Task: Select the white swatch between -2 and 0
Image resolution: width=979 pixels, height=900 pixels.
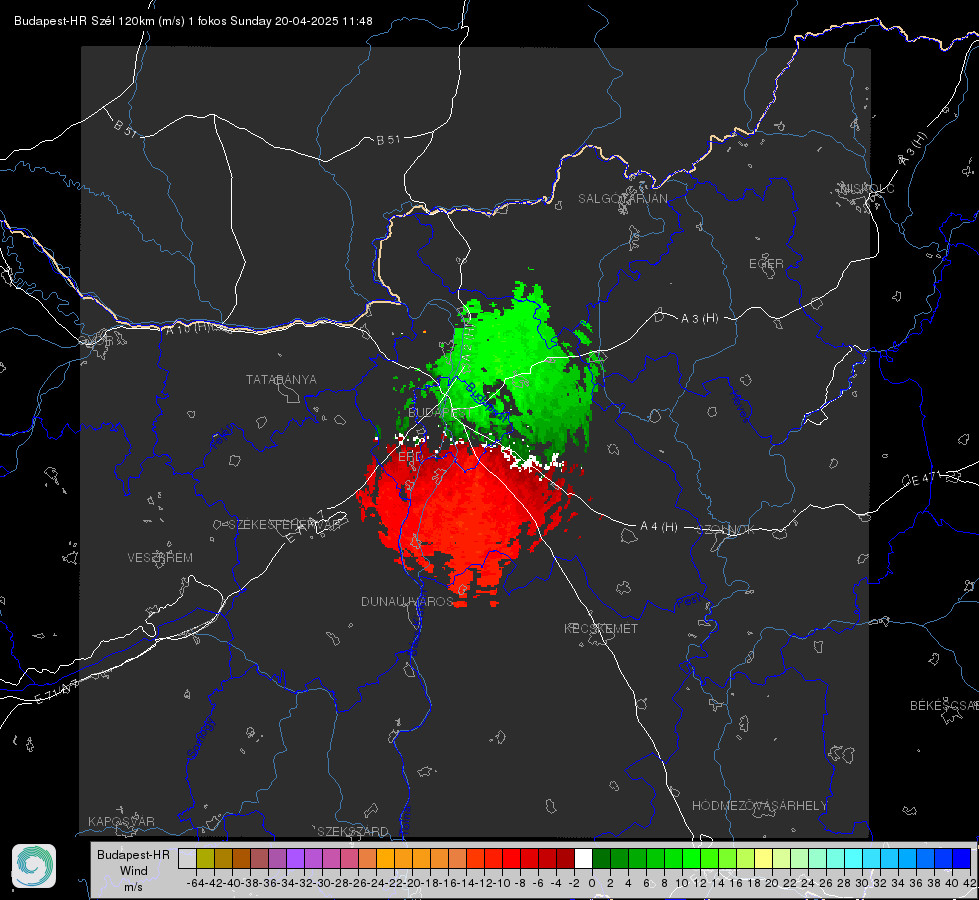Action: click(583, 858)
